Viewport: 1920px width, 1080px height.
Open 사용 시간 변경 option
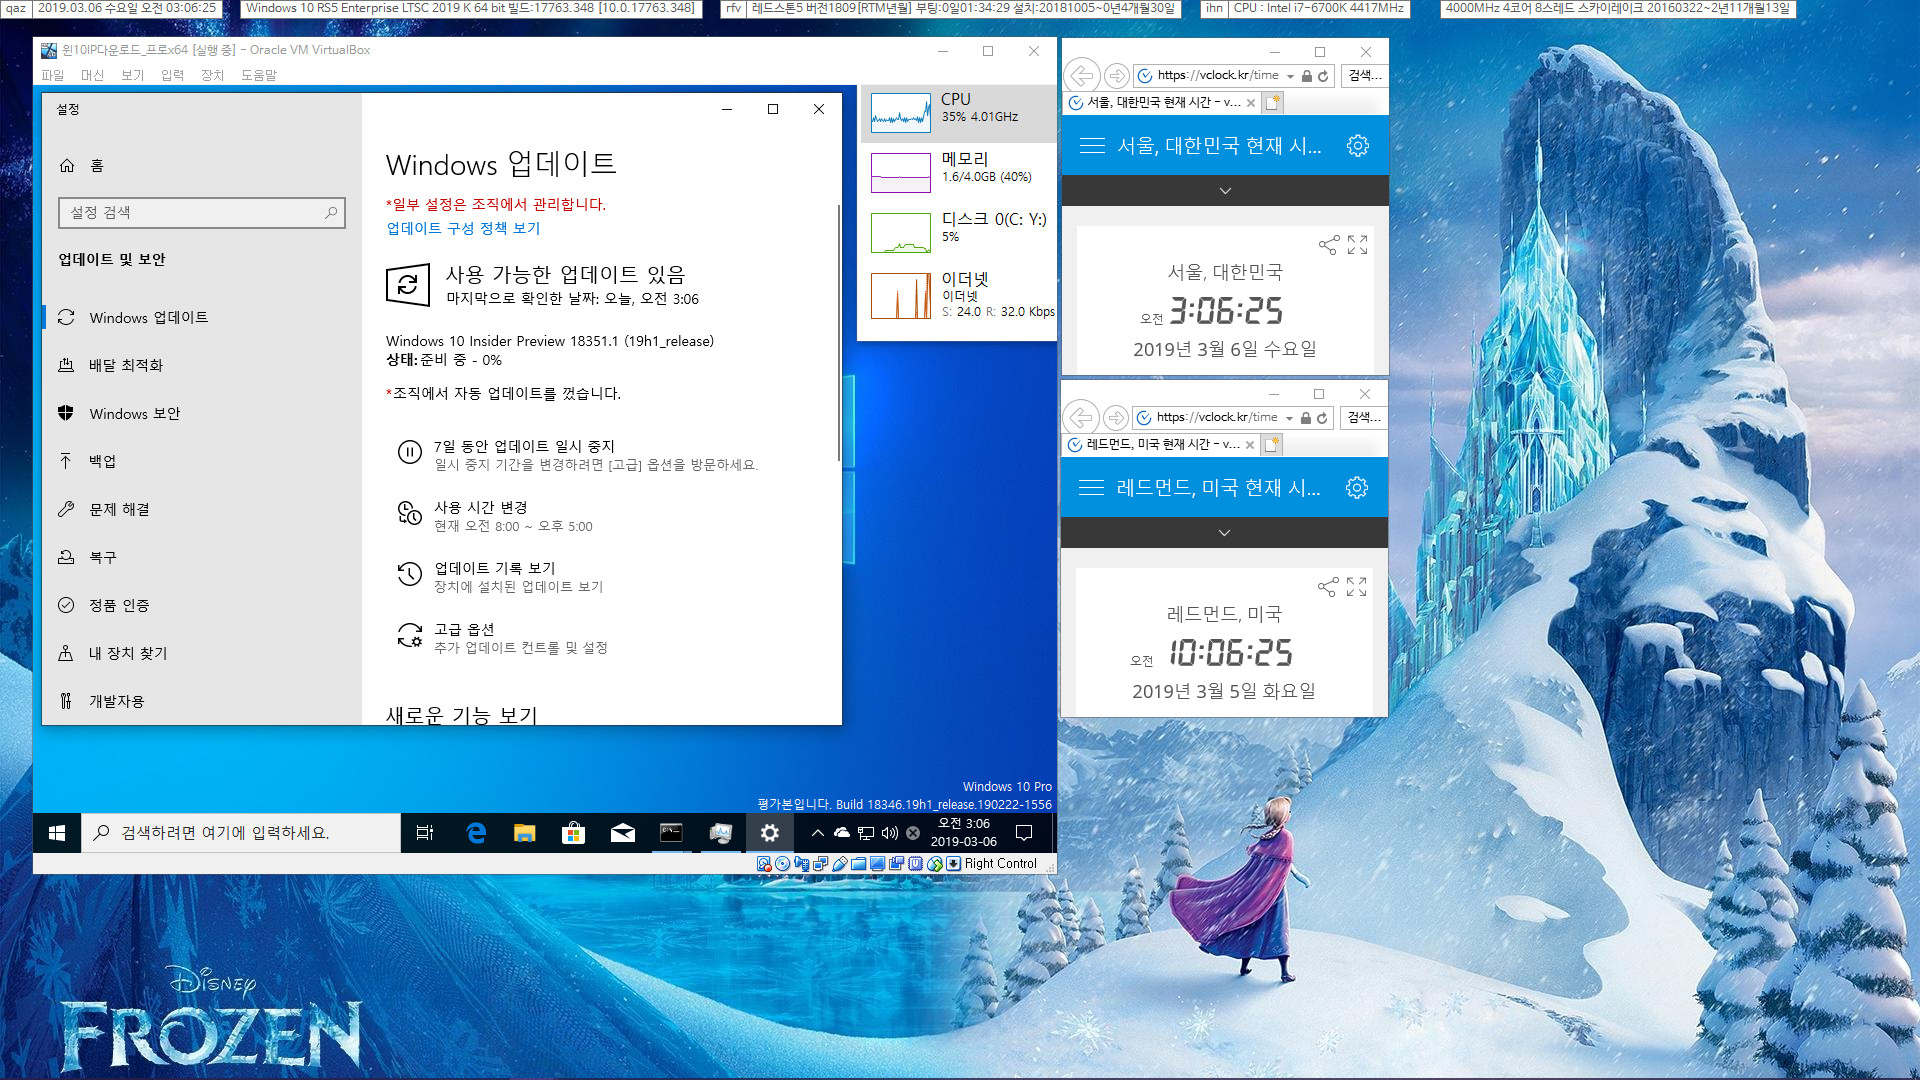[x=480, y=507]
